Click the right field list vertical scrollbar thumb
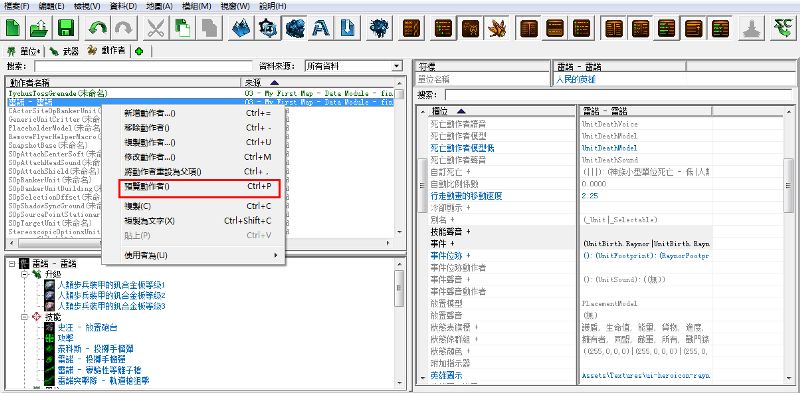The height and width of the screenshot is (393, 800). [x=788, y=185]
